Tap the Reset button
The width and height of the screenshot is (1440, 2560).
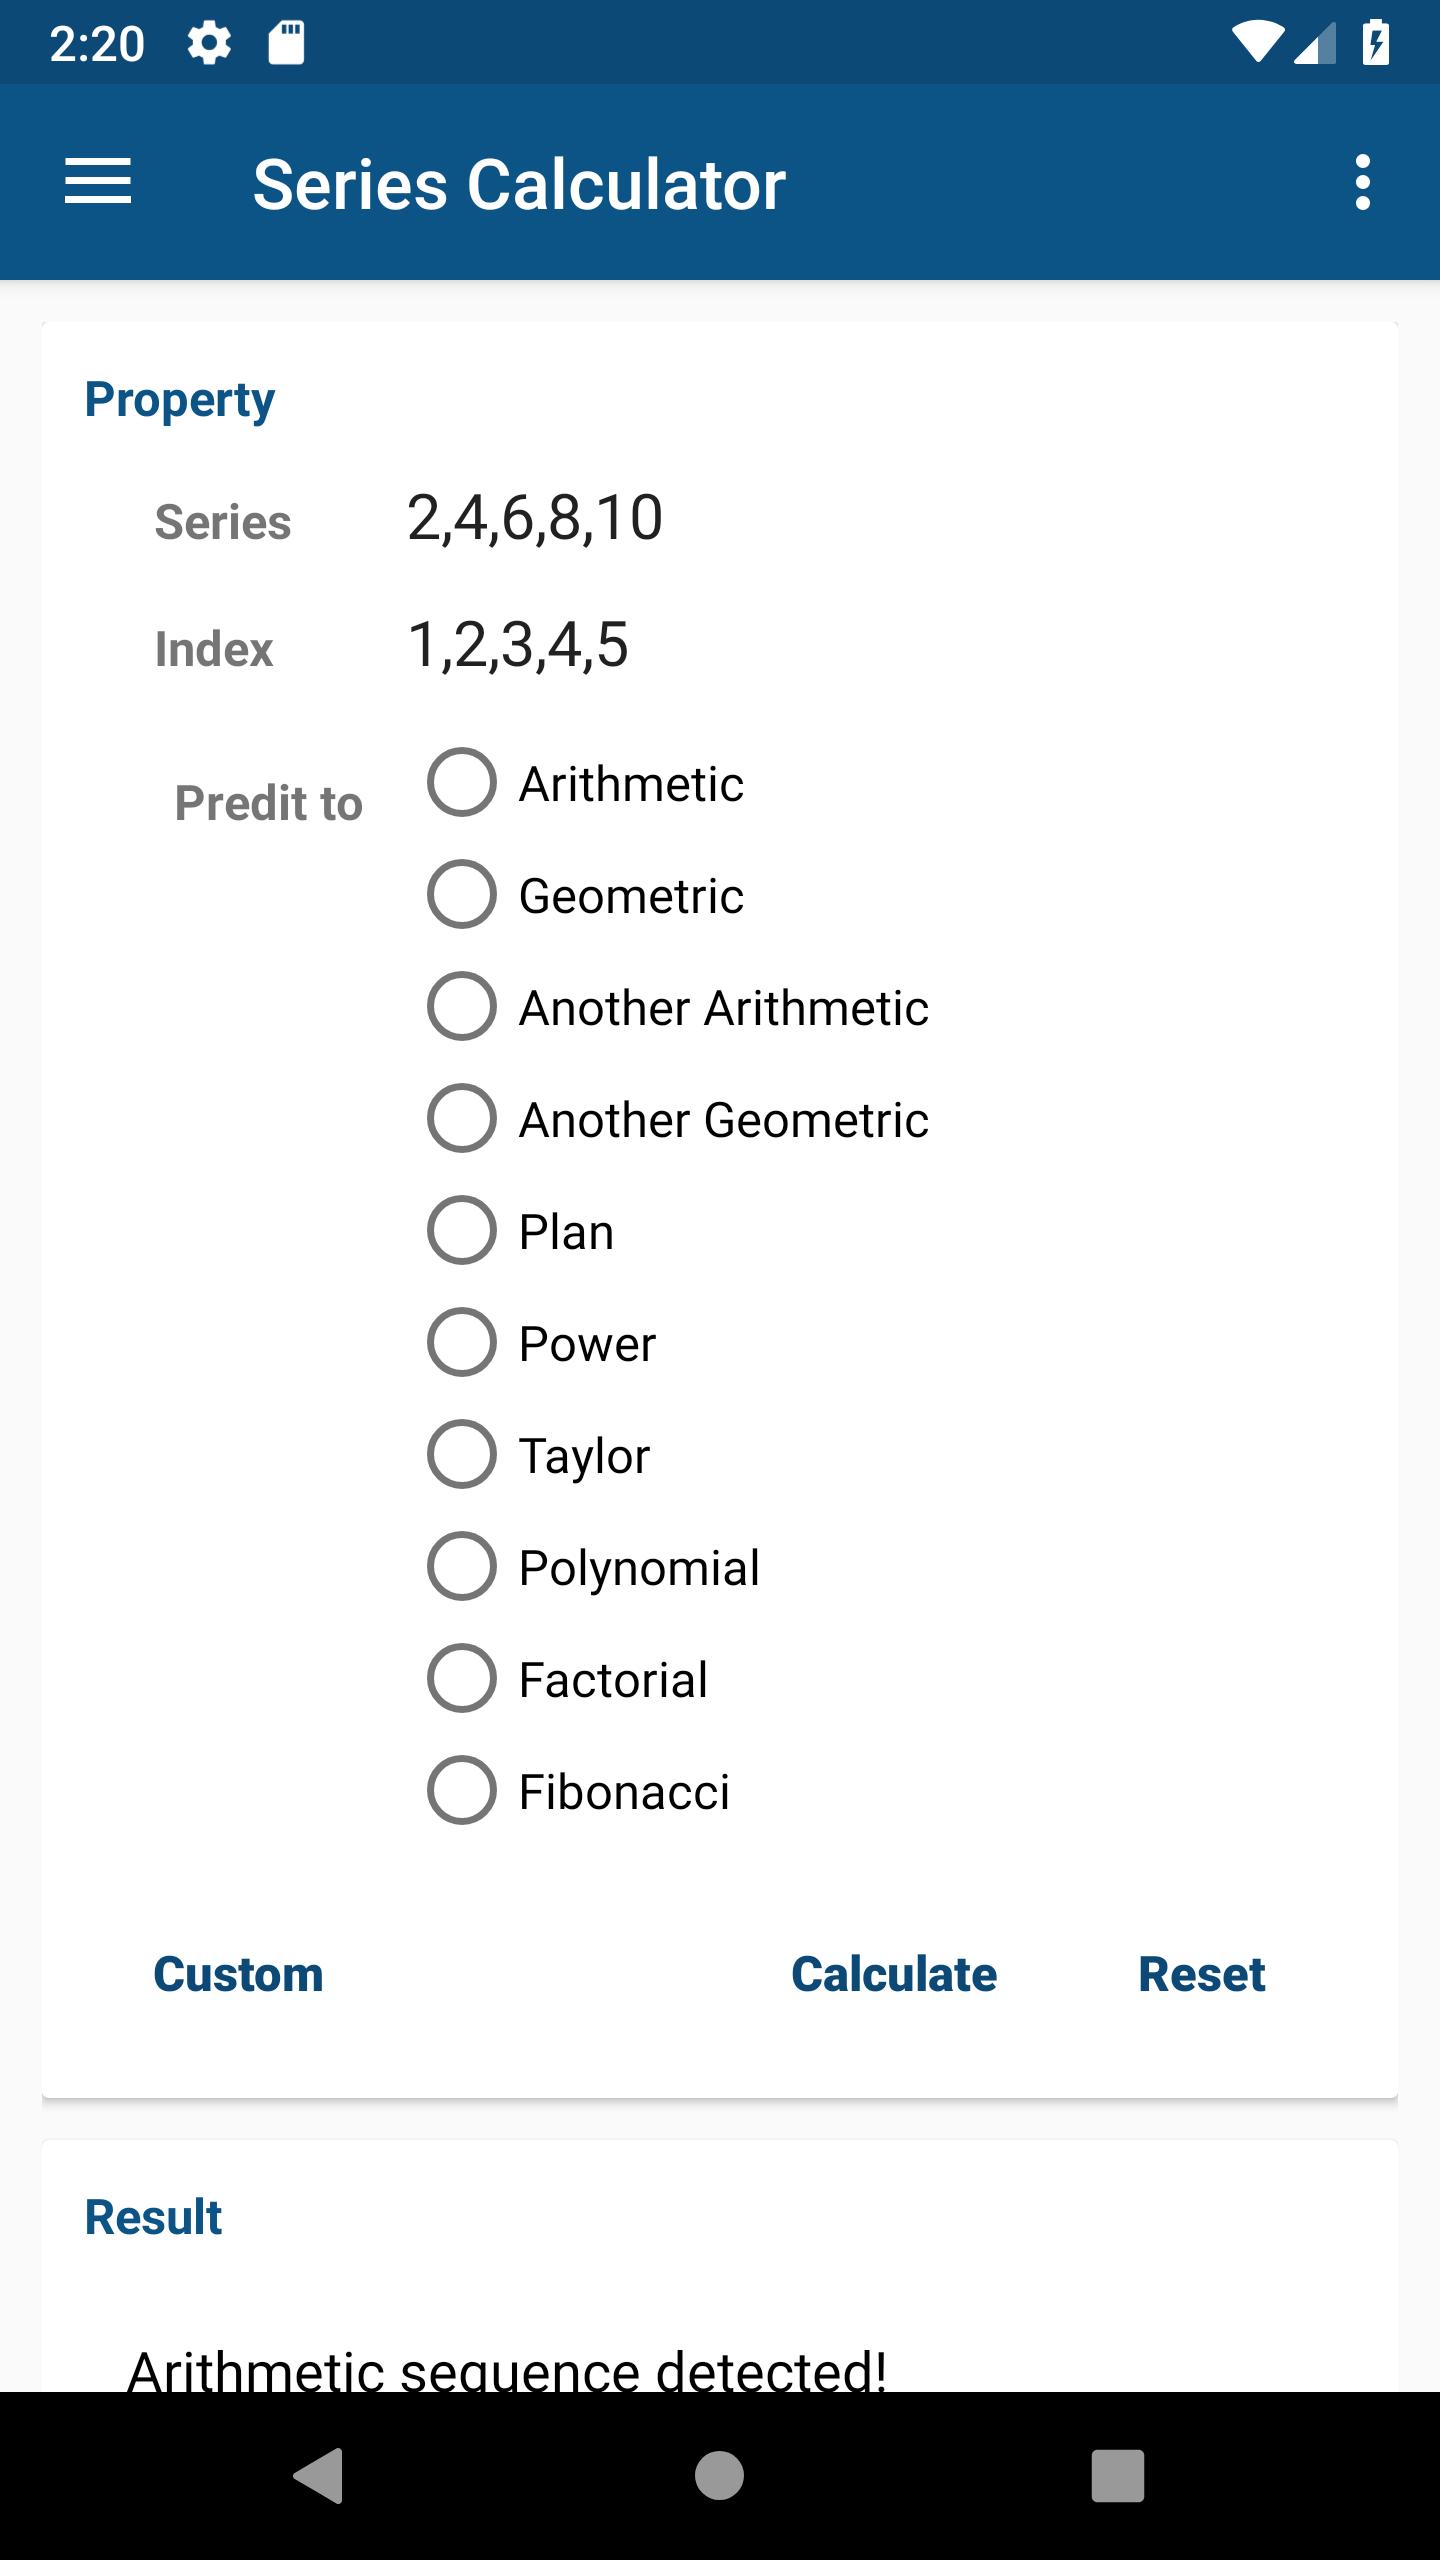[x=1202, y=1974]
